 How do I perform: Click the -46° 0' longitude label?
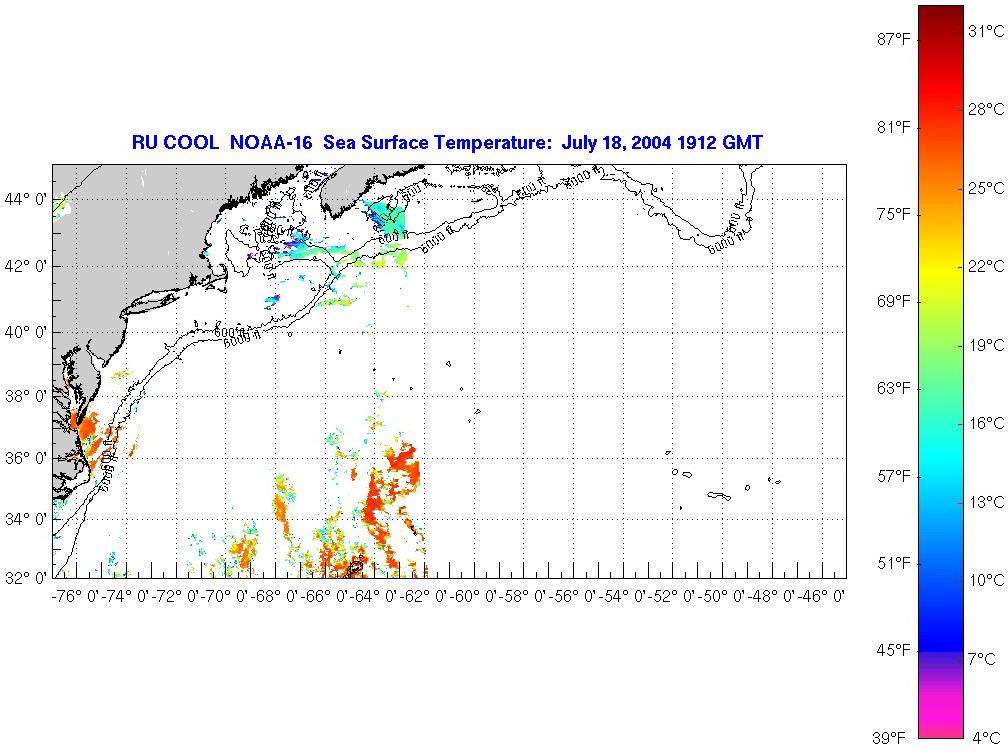pos(821,597)
